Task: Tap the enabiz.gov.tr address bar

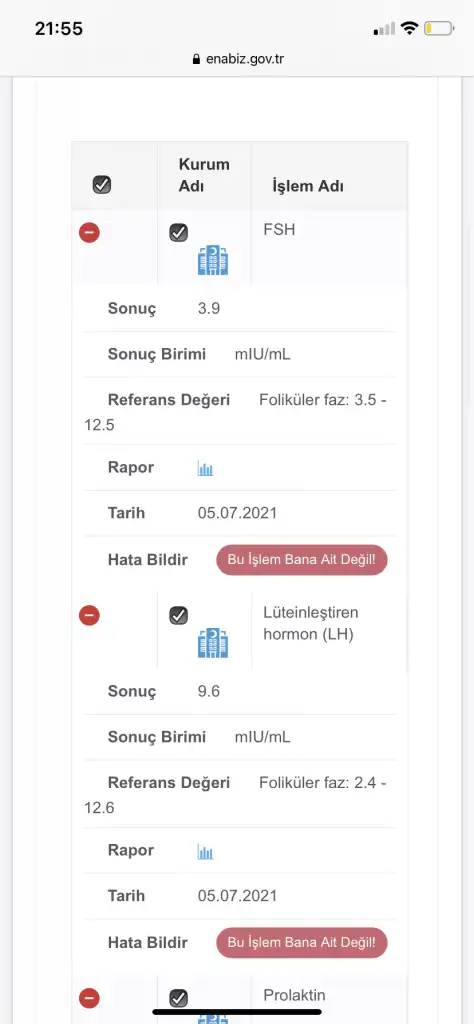Action: (238, 59)
